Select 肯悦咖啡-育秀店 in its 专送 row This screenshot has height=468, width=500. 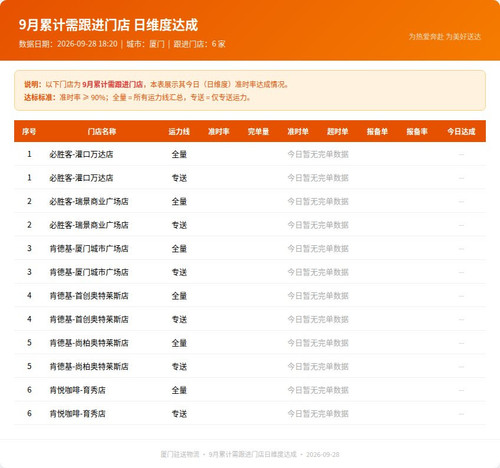[x=78, y=414]
